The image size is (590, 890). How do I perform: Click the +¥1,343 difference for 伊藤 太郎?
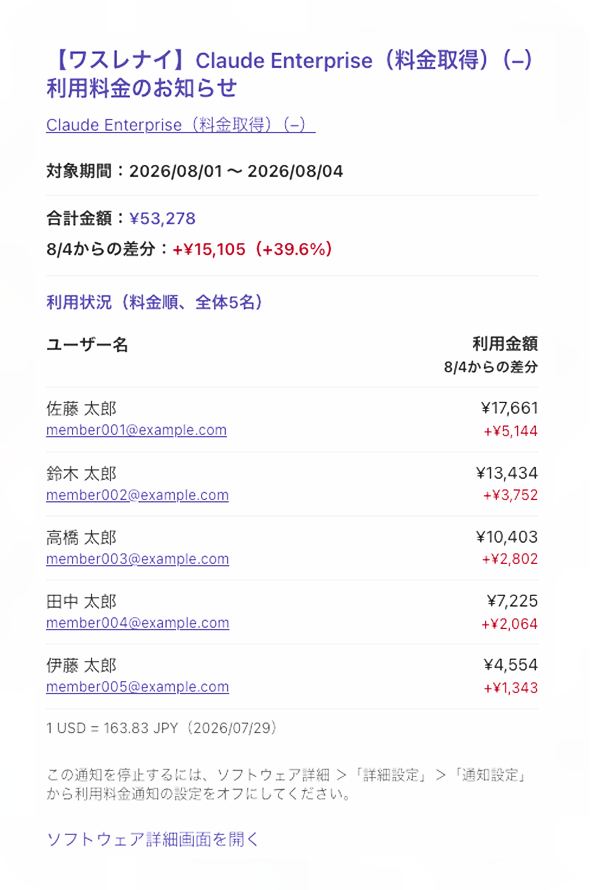point(511,688)
